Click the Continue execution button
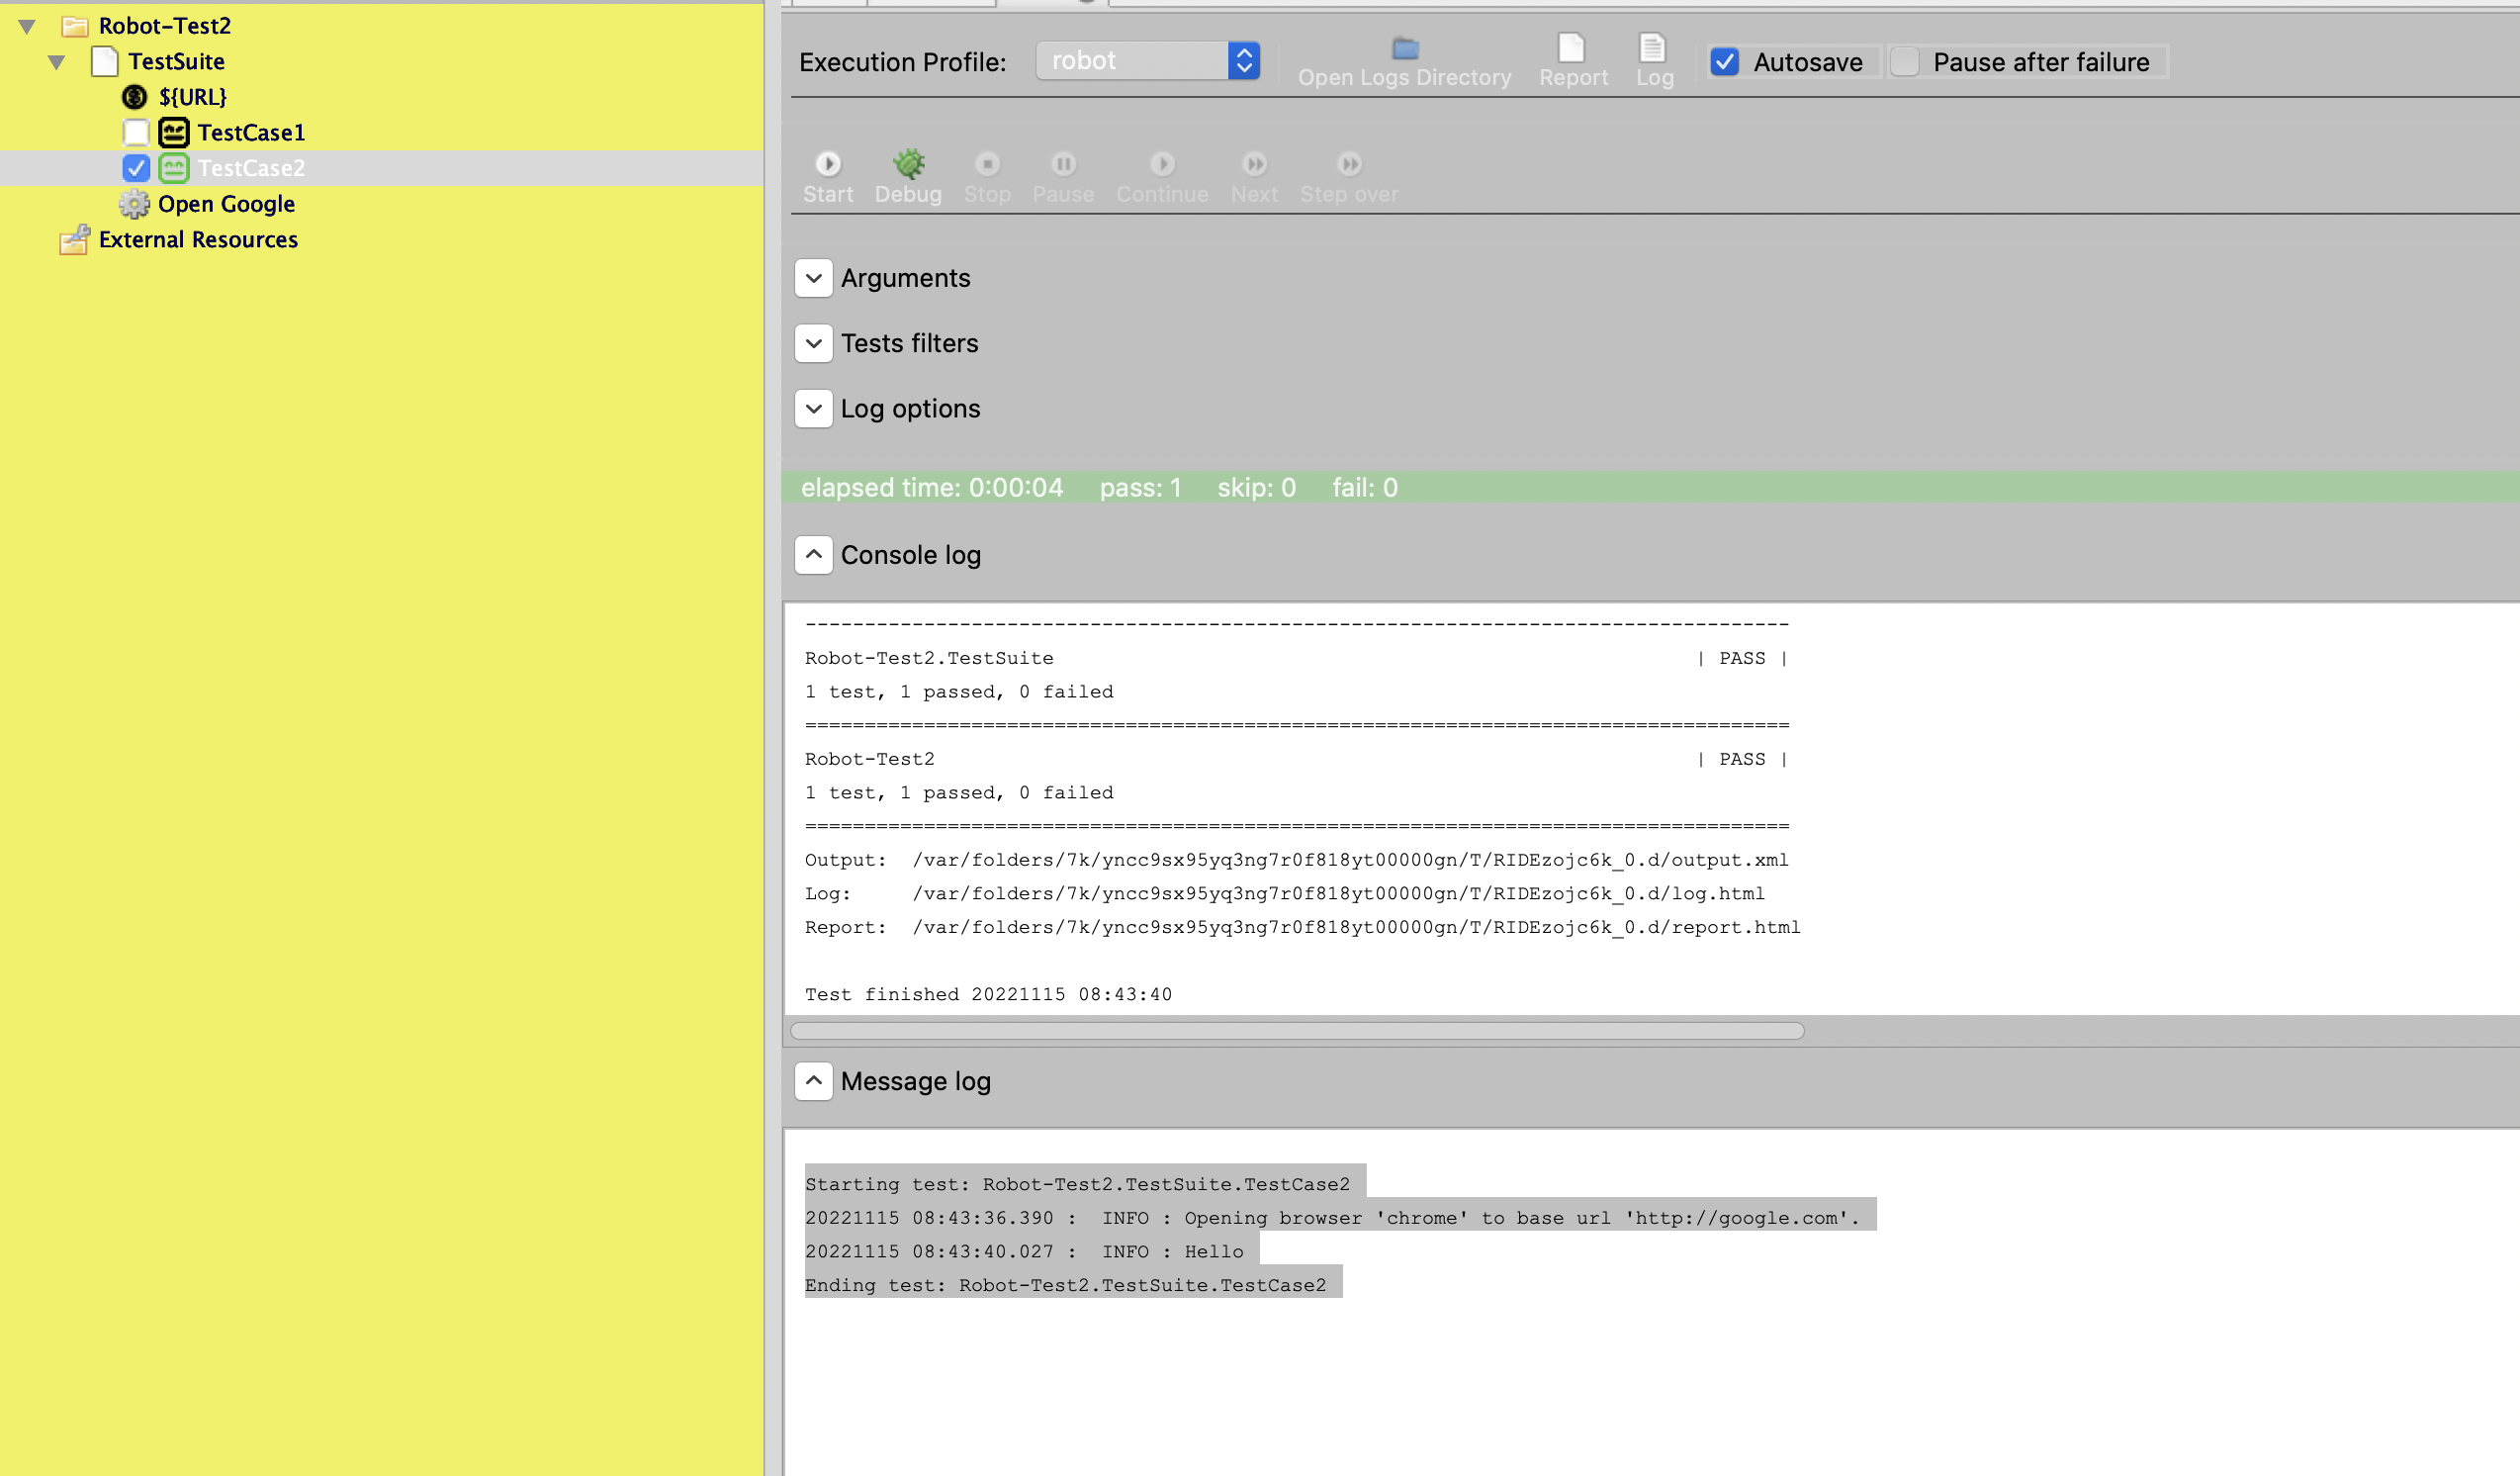Image resolution: width=2520 pixels, height=1476 pixels. 1162,178
